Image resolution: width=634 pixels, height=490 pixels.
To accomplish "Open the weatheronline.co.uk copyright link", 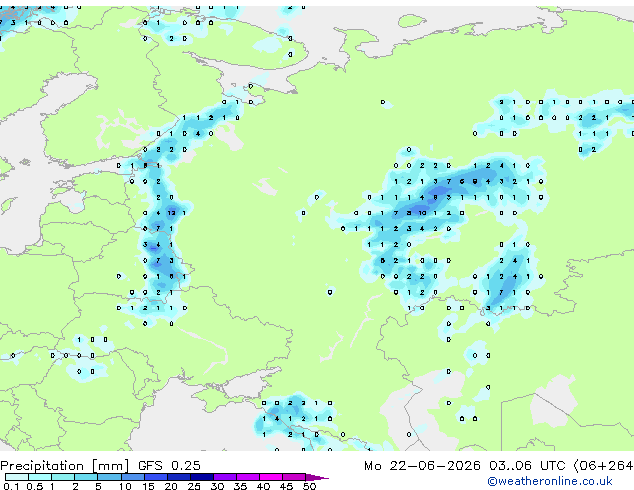I will tap(550, 481).
